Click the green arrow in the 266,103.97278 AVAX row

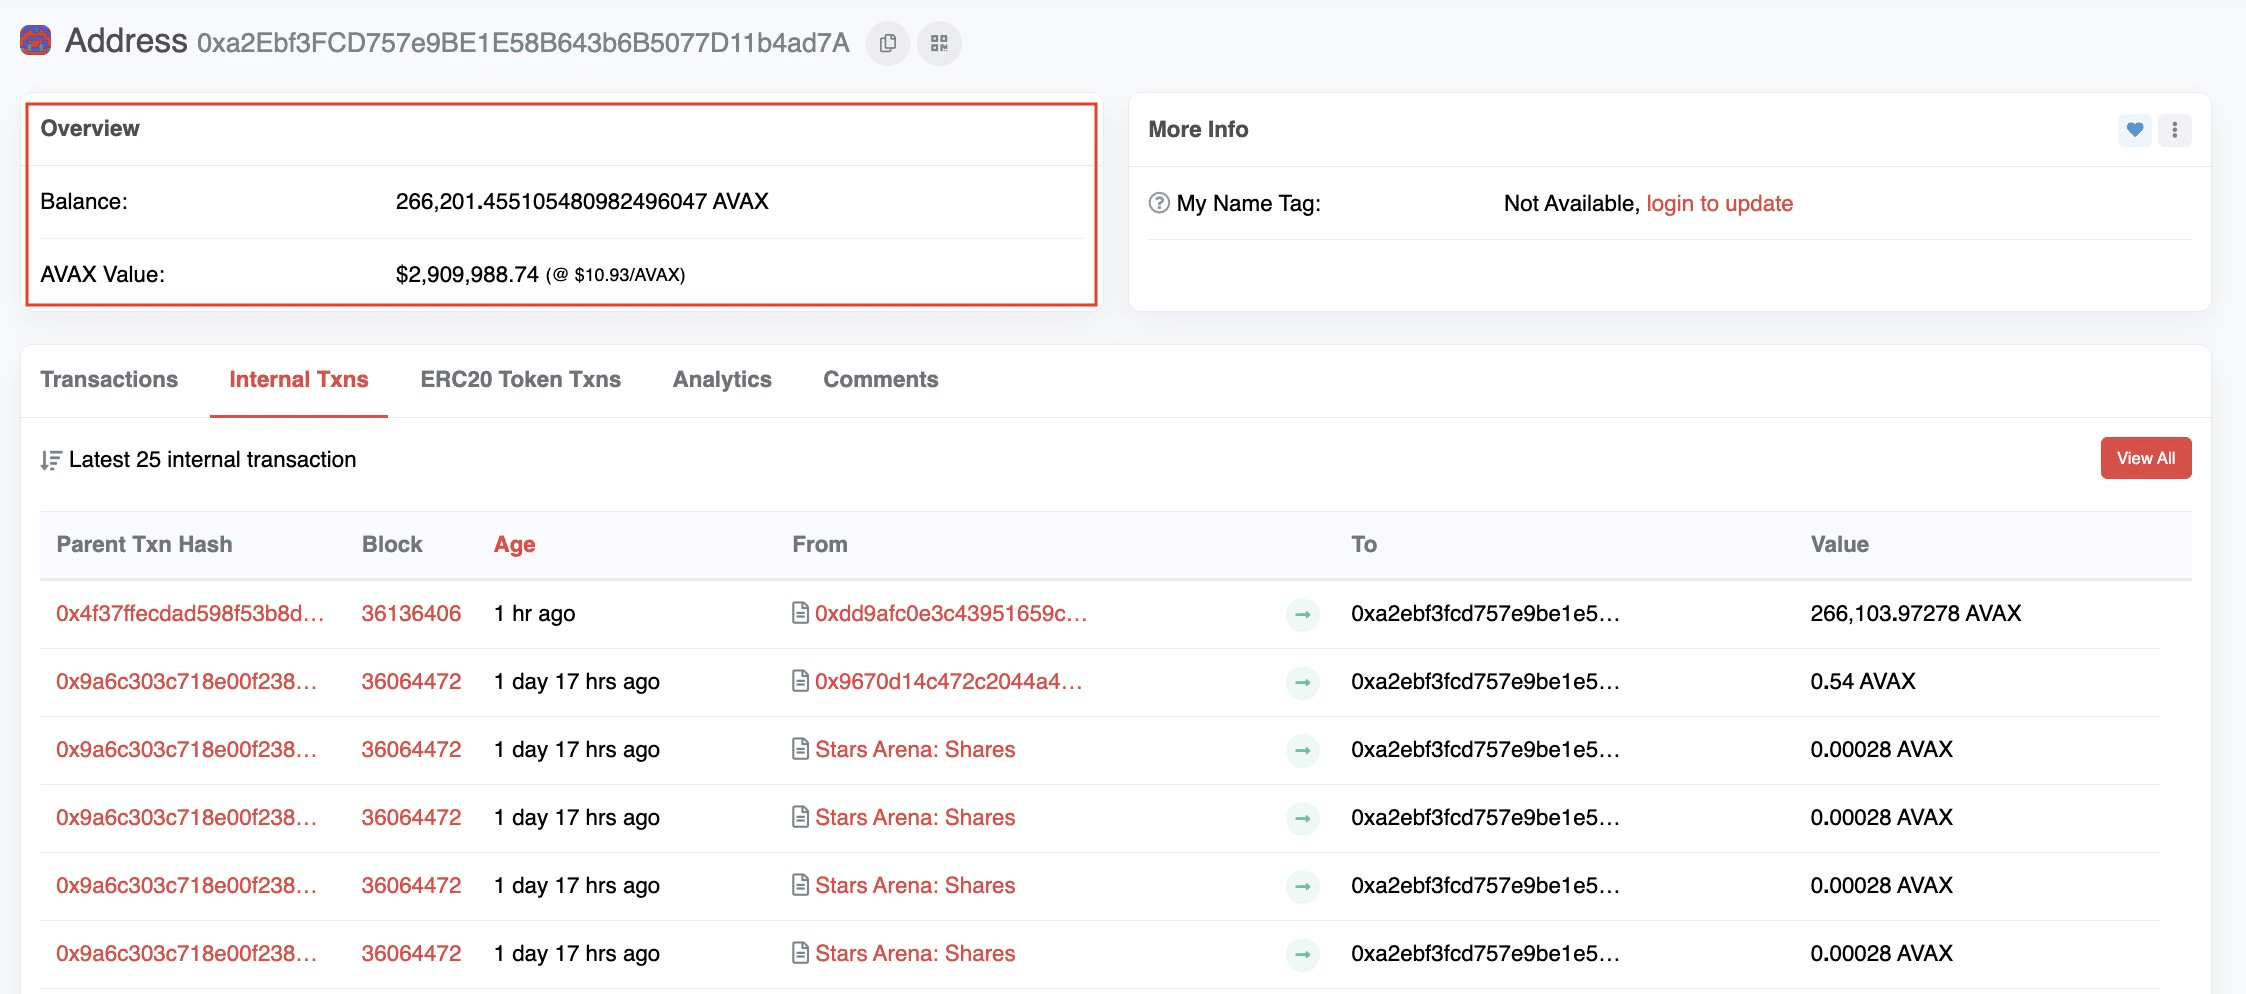pyautogui.click(x=1302, y=614)
